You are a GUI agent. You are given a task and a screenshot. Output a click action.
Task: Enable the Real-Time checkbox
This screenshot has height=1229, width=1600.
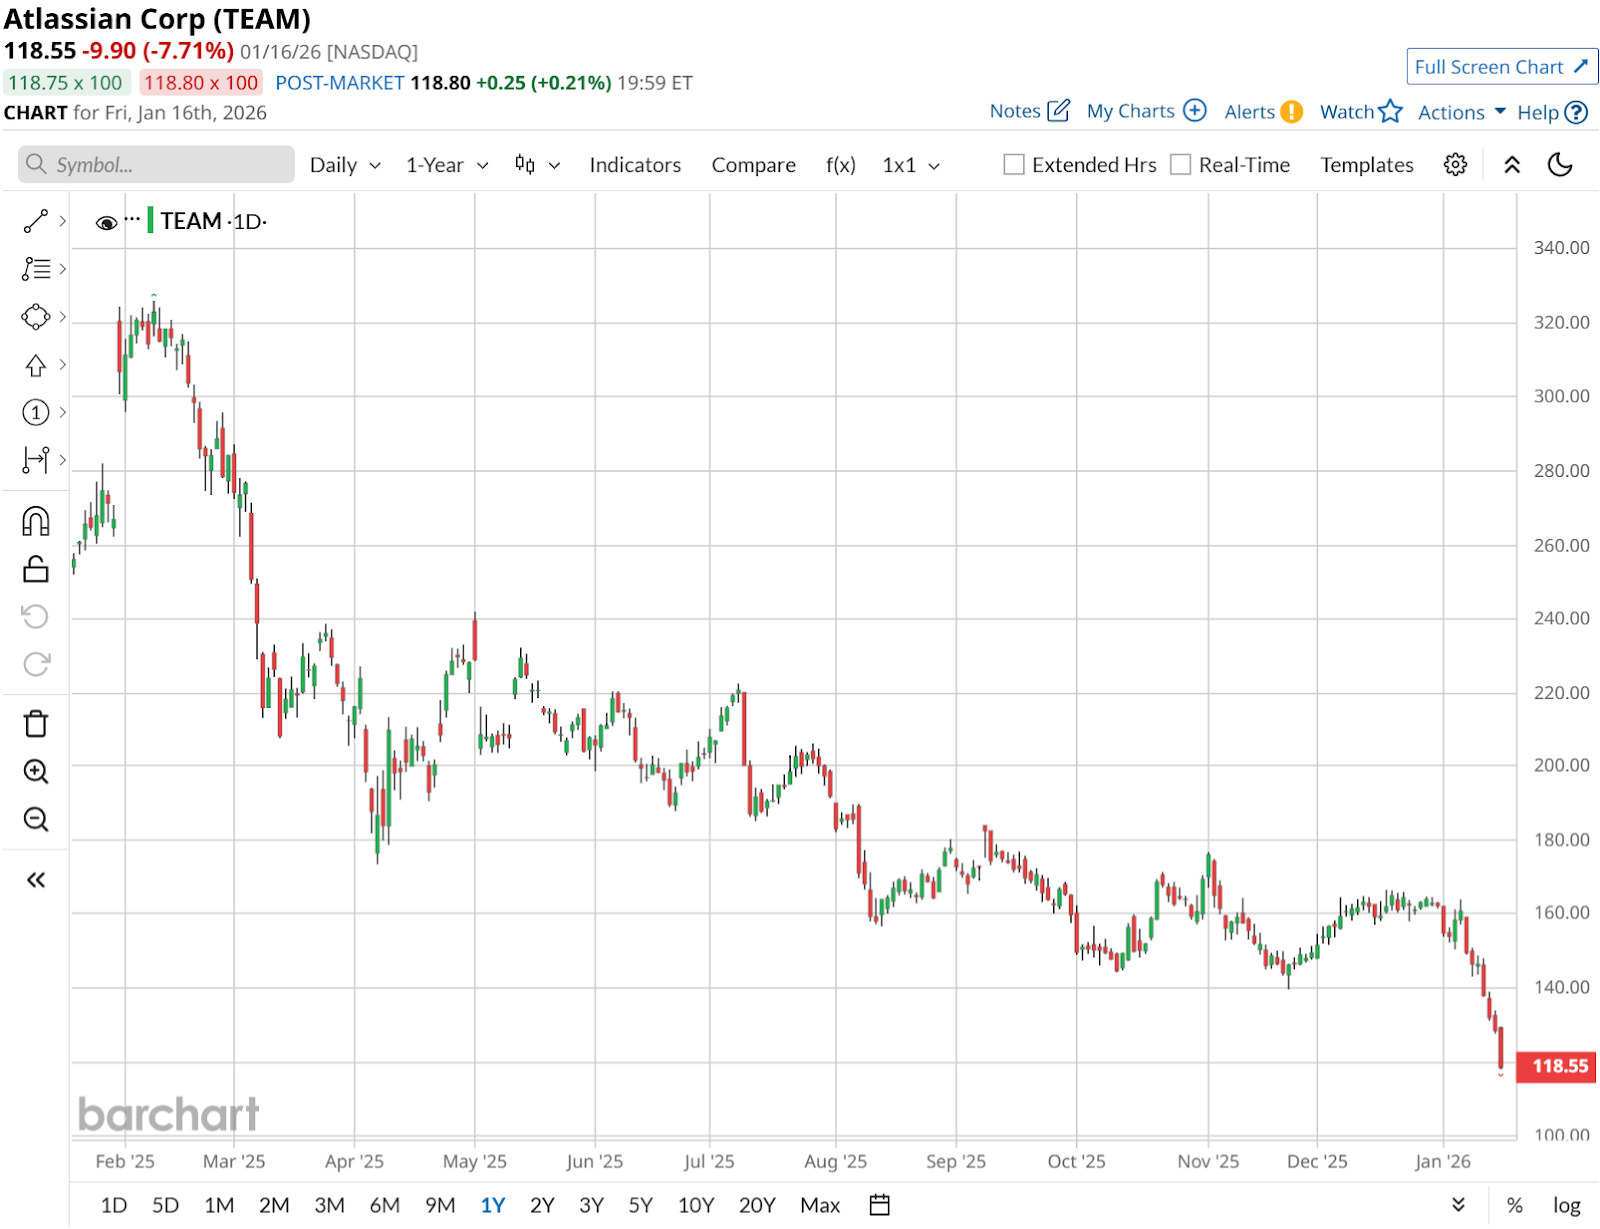click(1181, 165)
